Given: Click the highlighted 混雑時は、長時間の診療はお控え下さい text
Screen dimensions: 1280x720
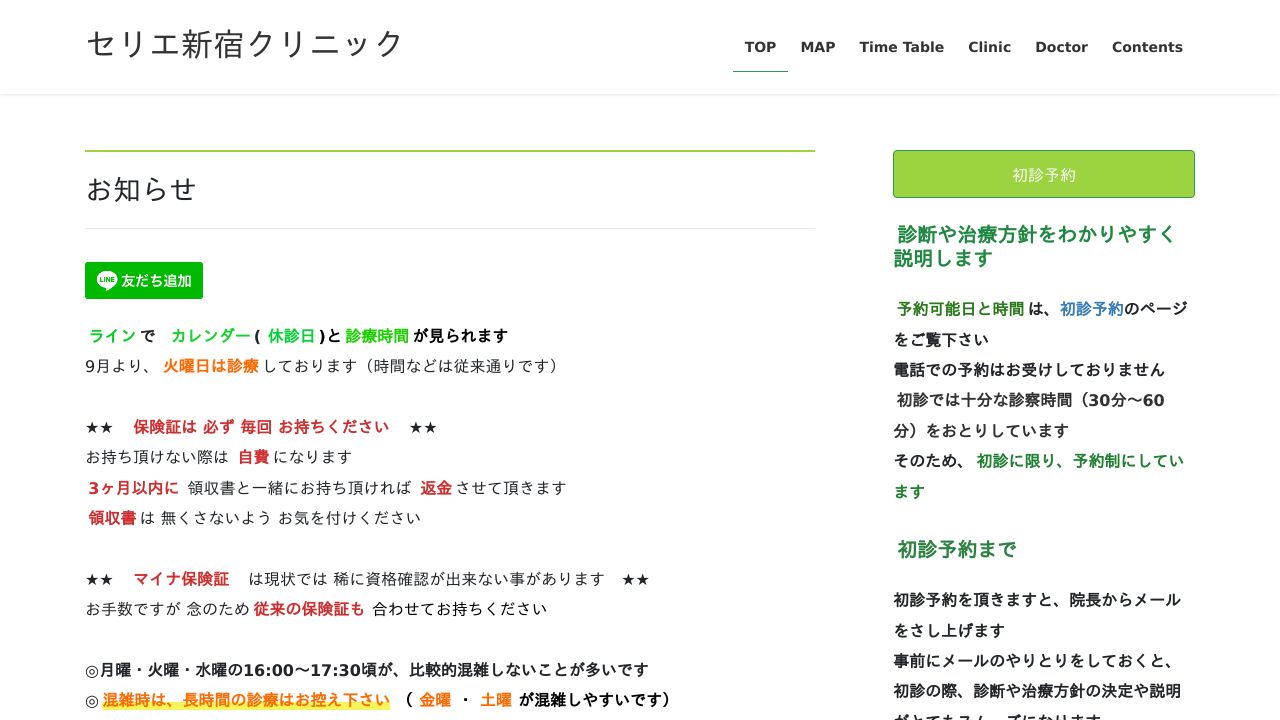Looking at the screenshot, I should [x=246, y=700].
